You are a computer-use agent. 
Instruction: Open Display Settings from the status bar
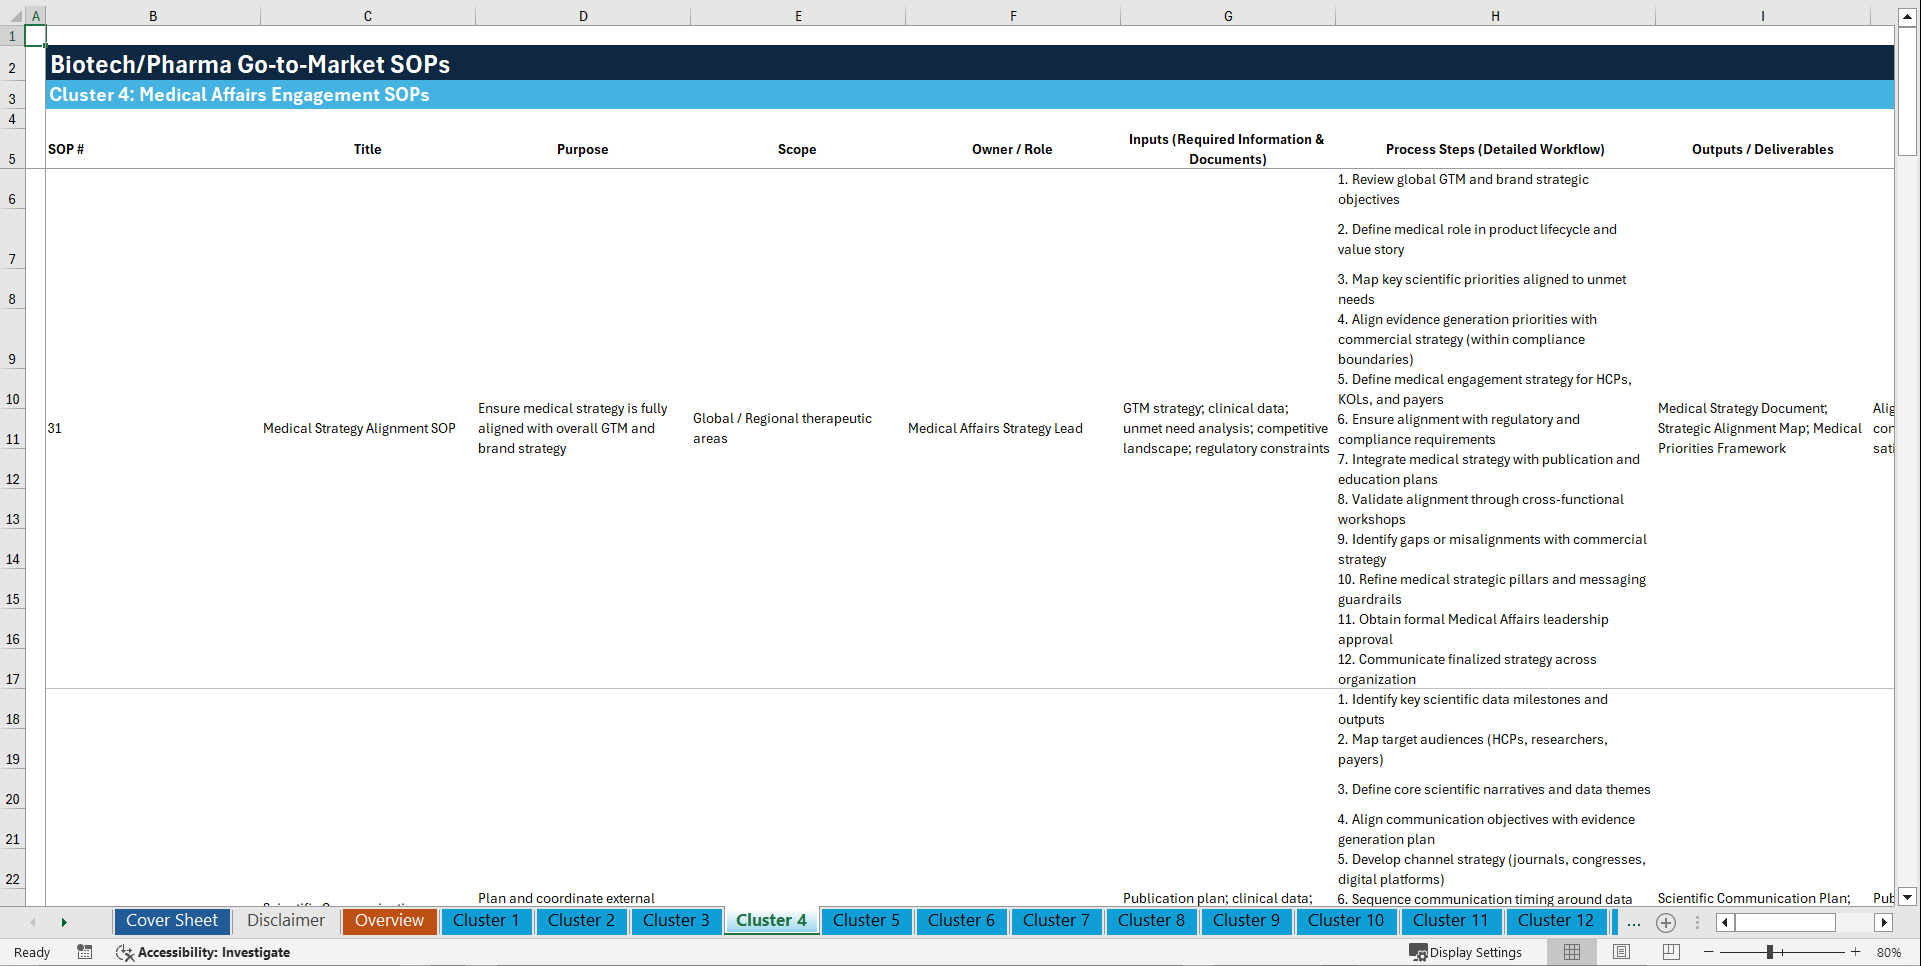point(1466,952)
